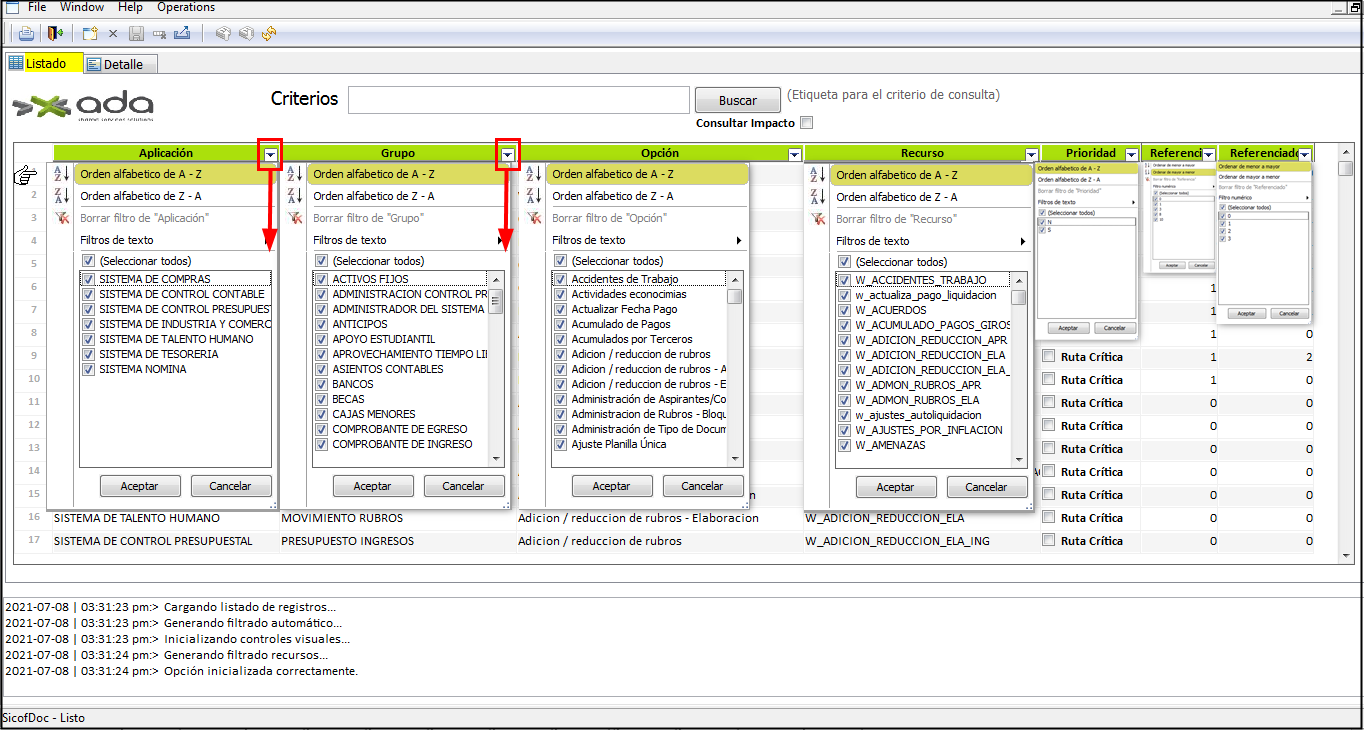Click the export arrow toolbar icon

tap(182, 33)
